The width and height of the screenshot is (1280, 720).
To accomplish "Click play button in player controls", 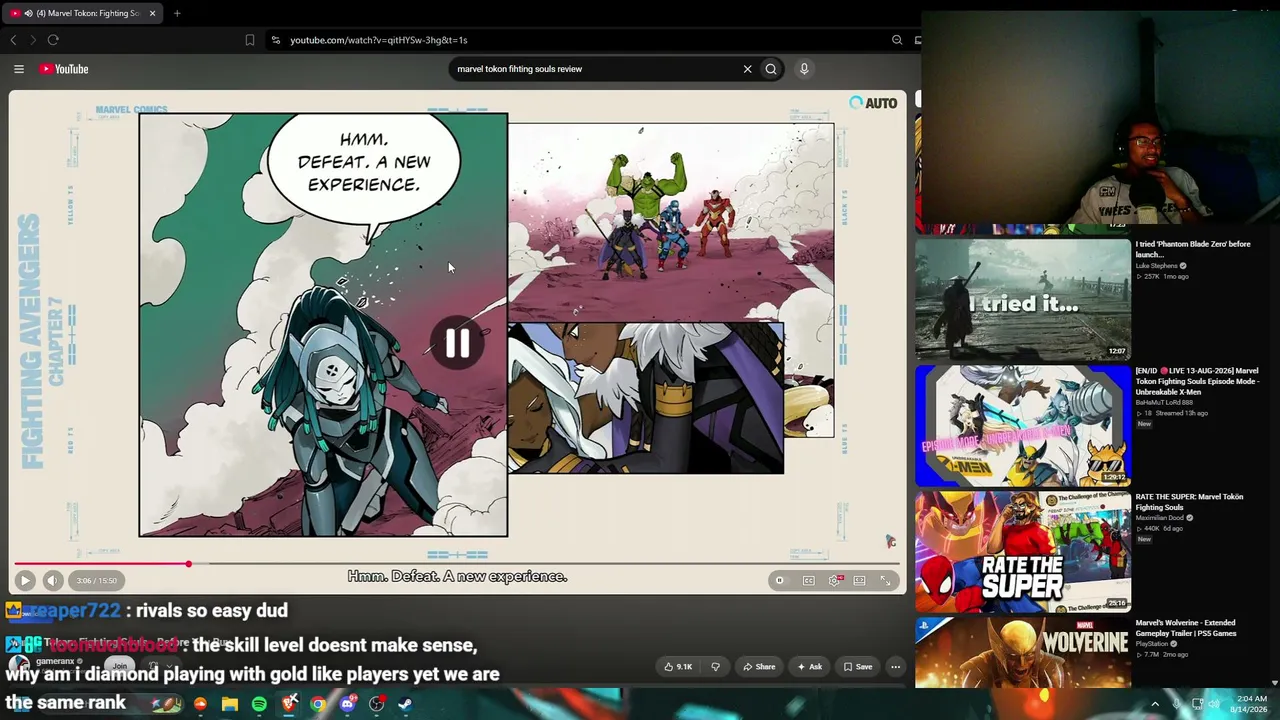I will (x=25, y=580).
